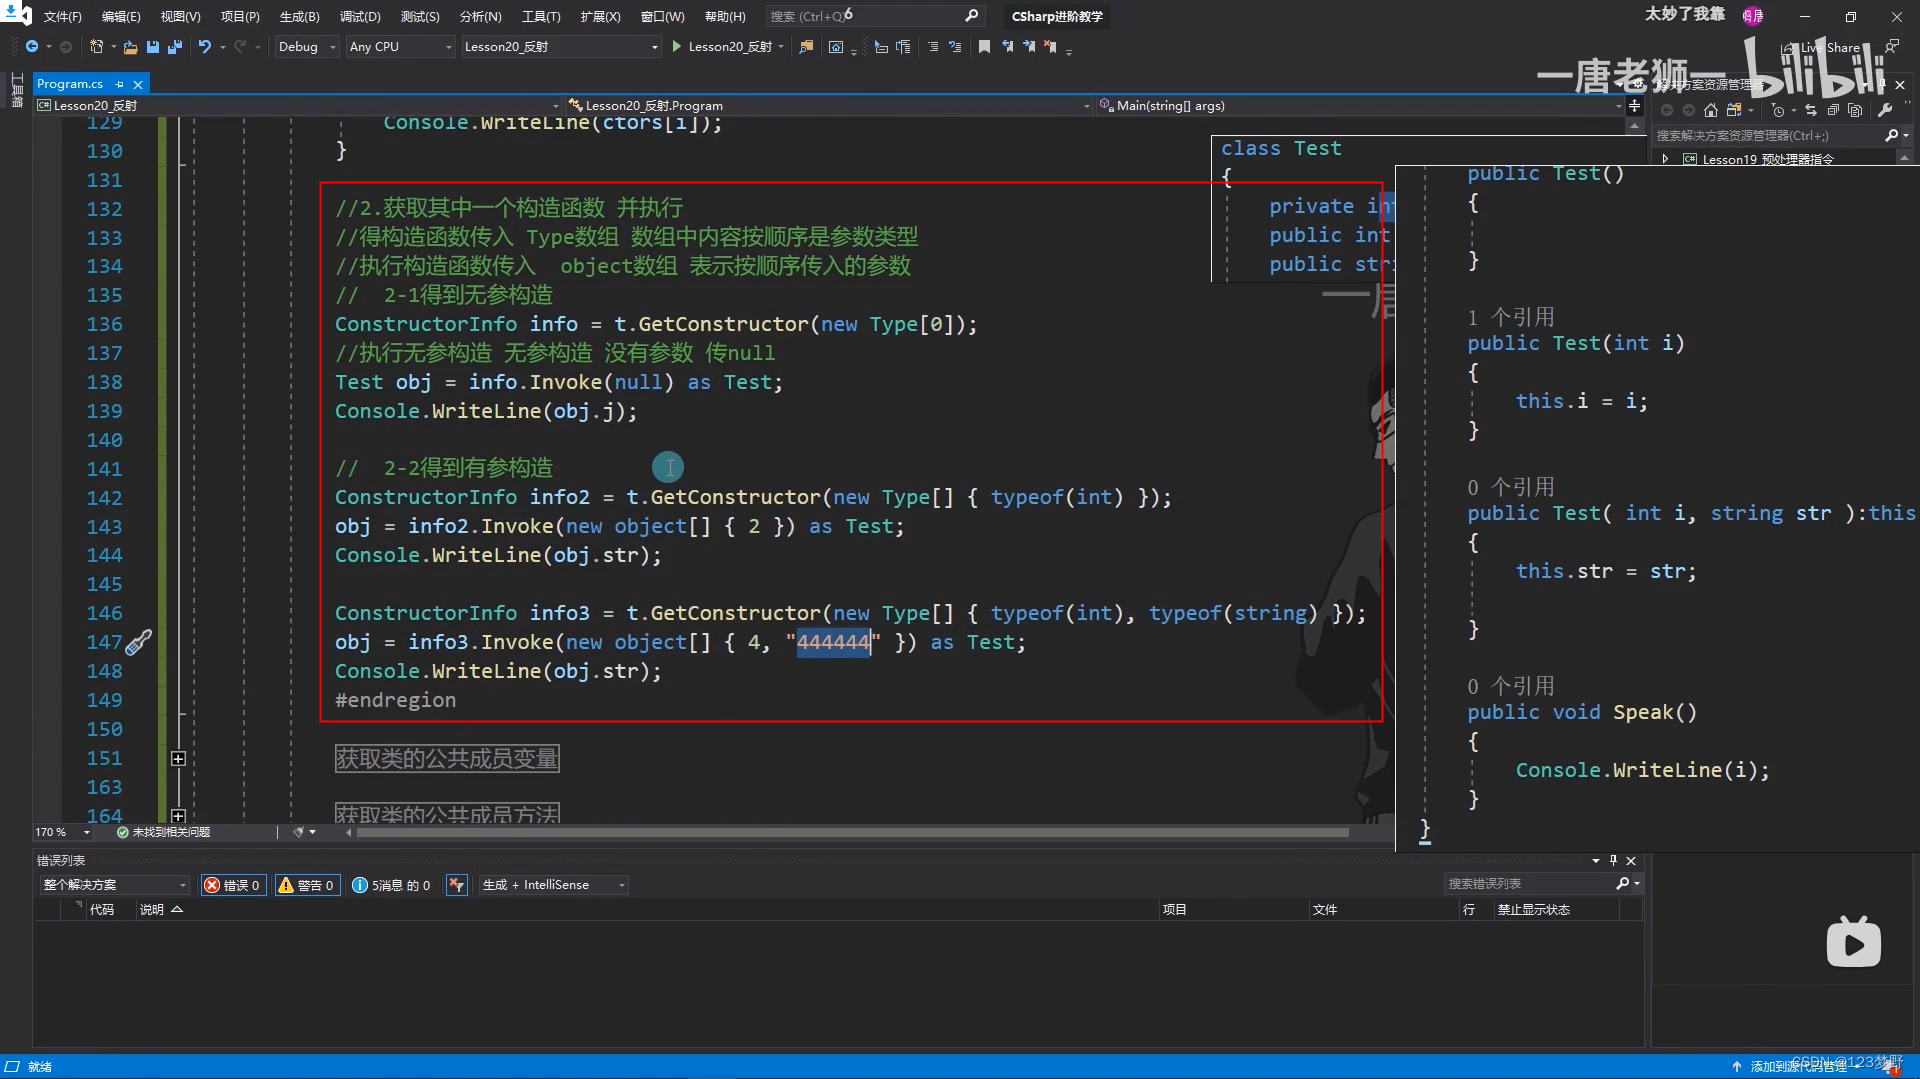Viewport: 1920px width, 1079px height.
Task: Toggle bookmark with the bookmark icon
Action: coord(984,47)
